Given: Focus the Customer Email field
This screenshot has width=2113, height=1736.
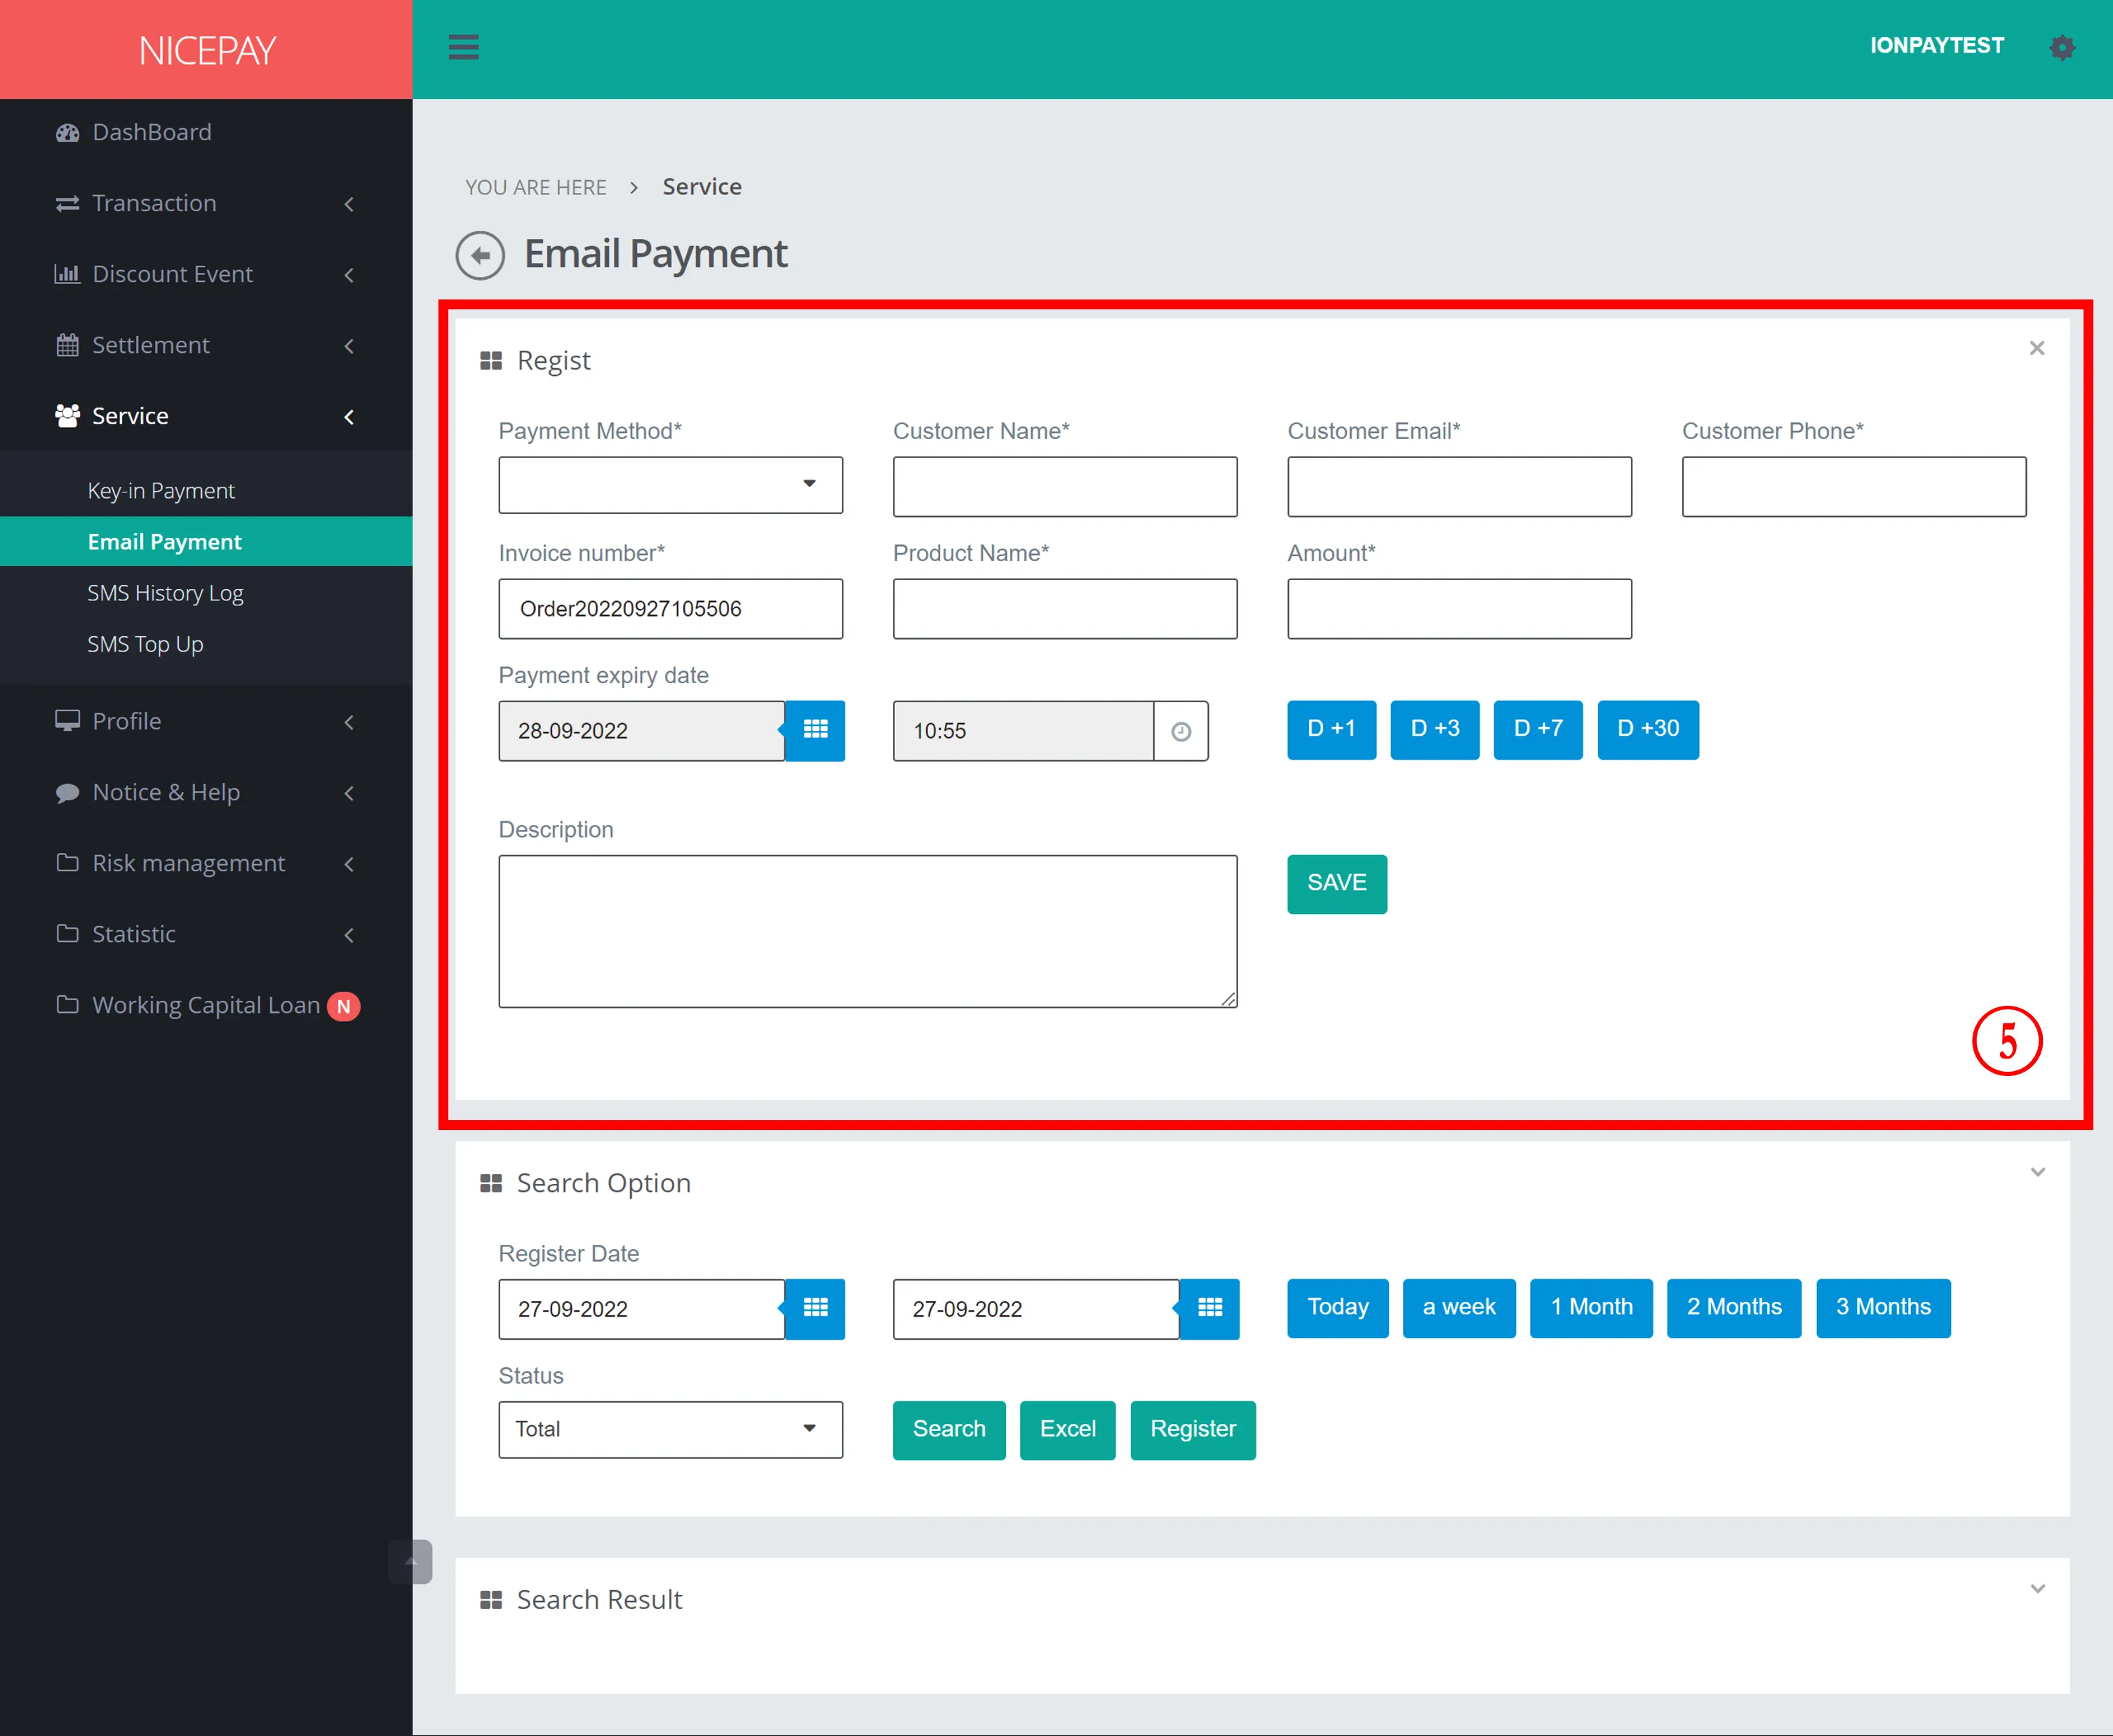Looking at the screenshot, I should tap(1459, 487).
